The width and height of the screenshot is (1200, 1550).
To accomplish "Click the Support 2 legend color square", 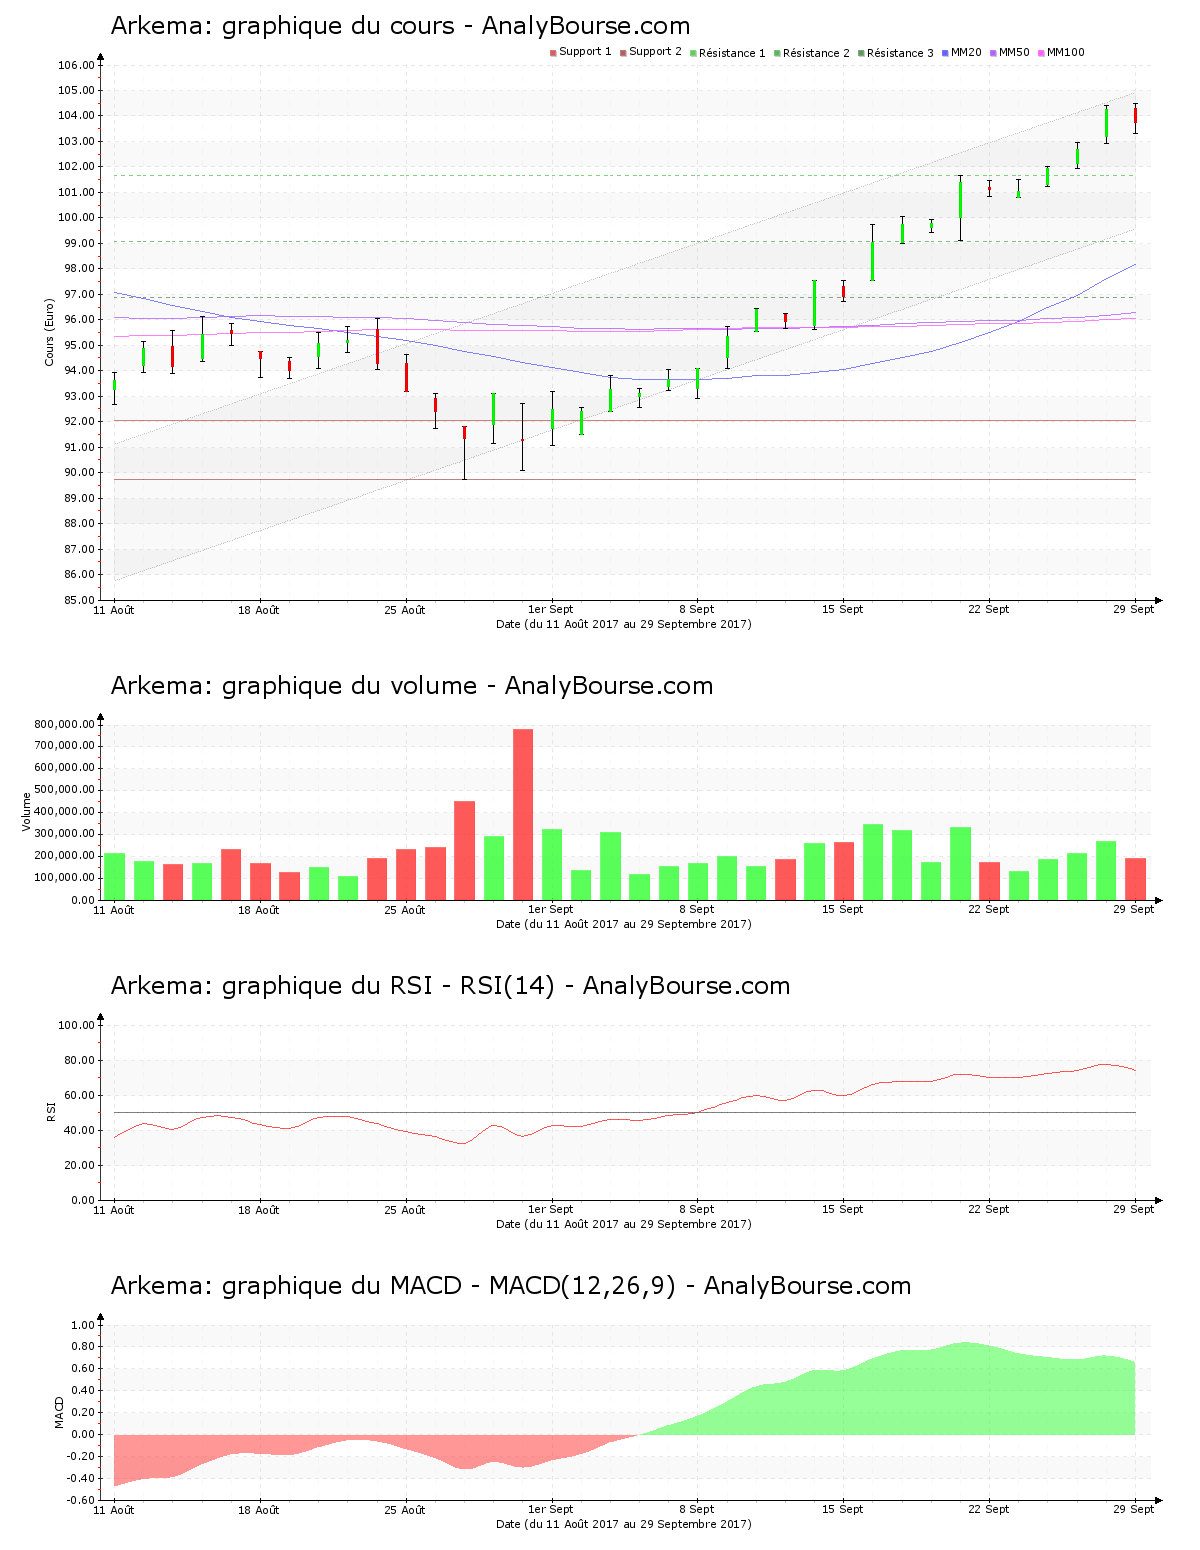I will point(623,53).
